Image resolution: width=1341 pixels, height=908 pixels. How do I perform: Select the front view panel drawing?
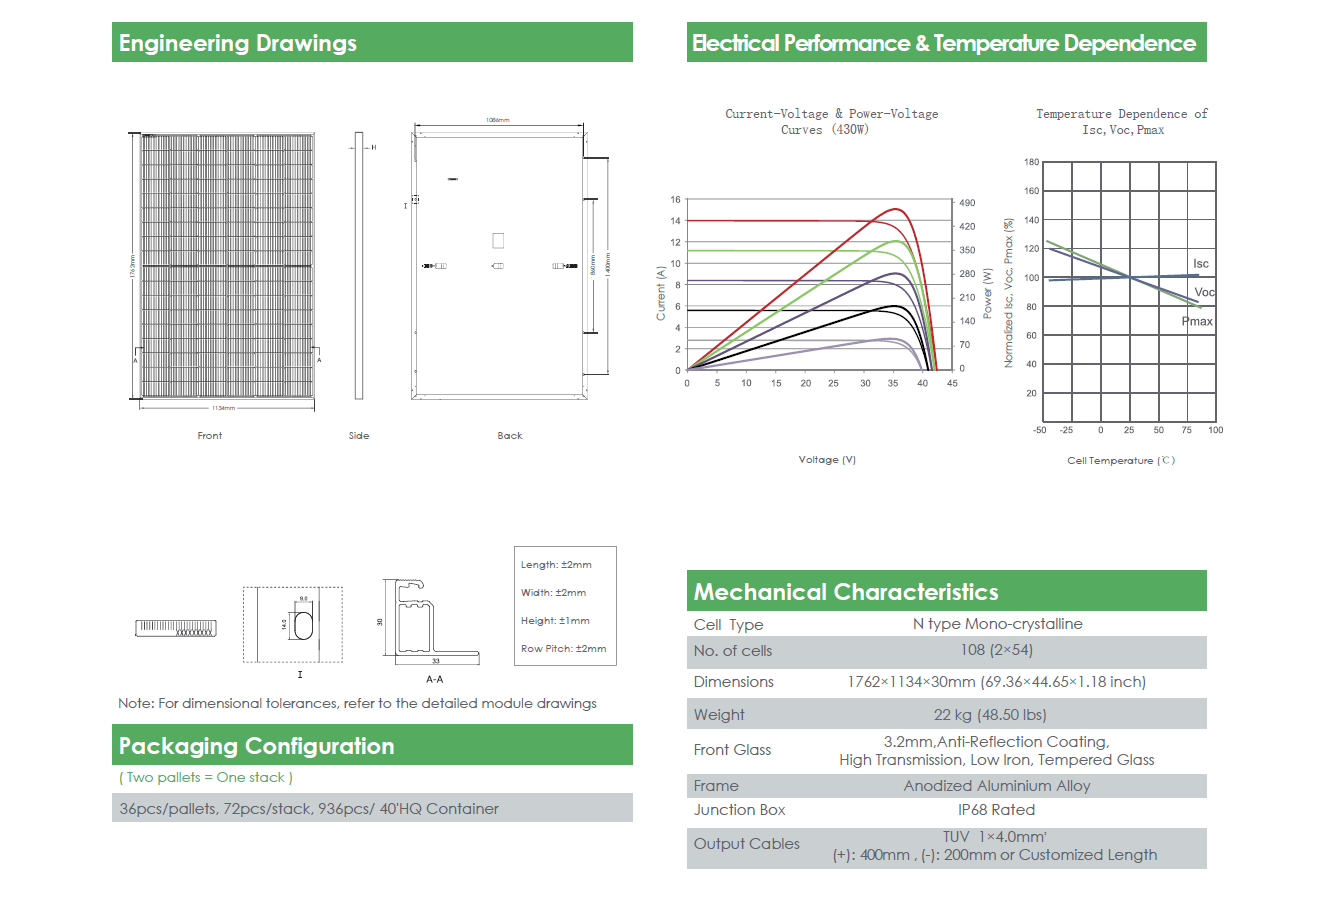[227, 265]
